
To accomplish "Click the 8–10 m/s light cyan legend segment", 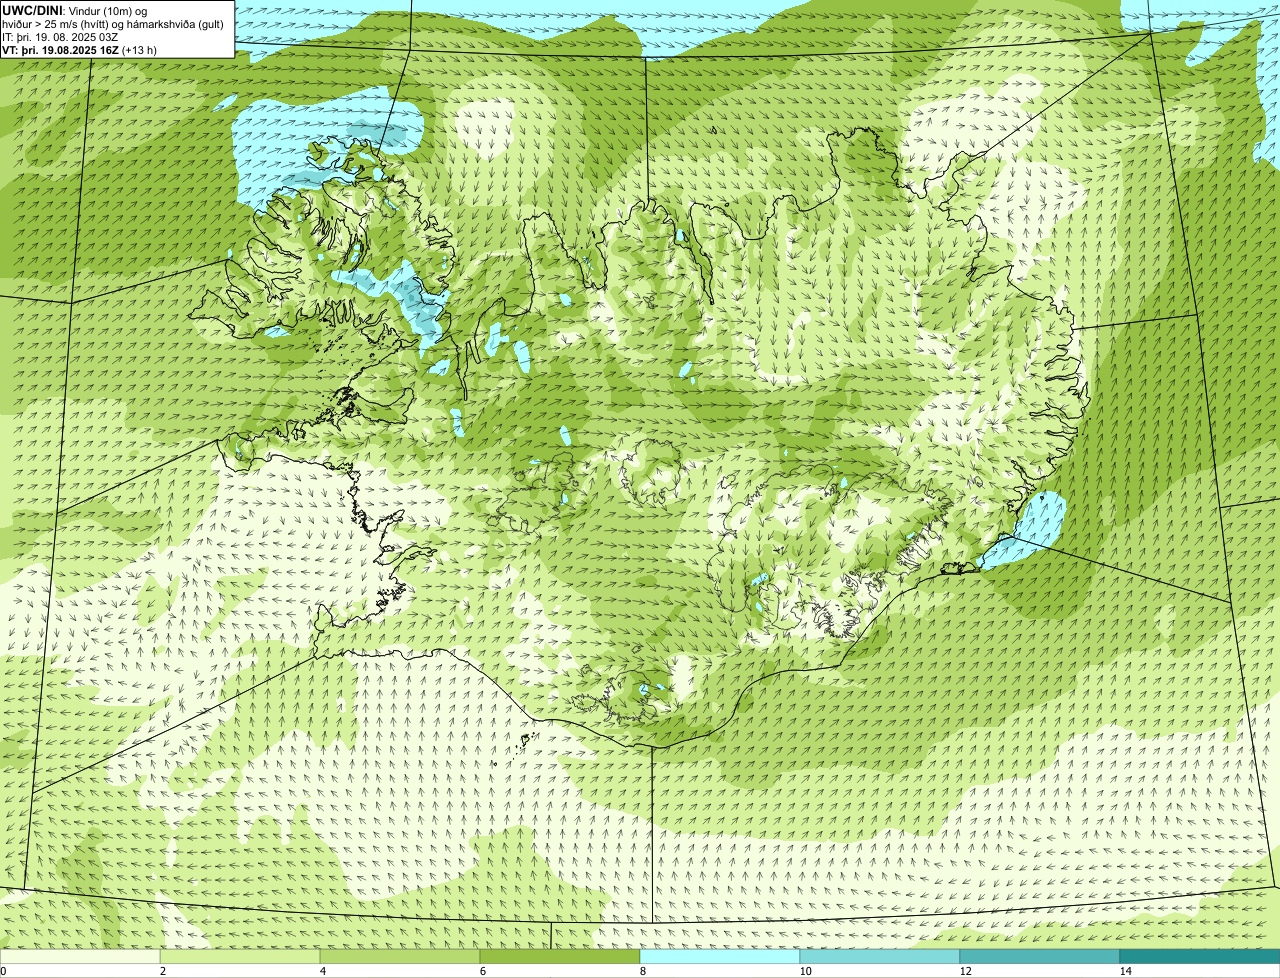I will tap(720, 956).
